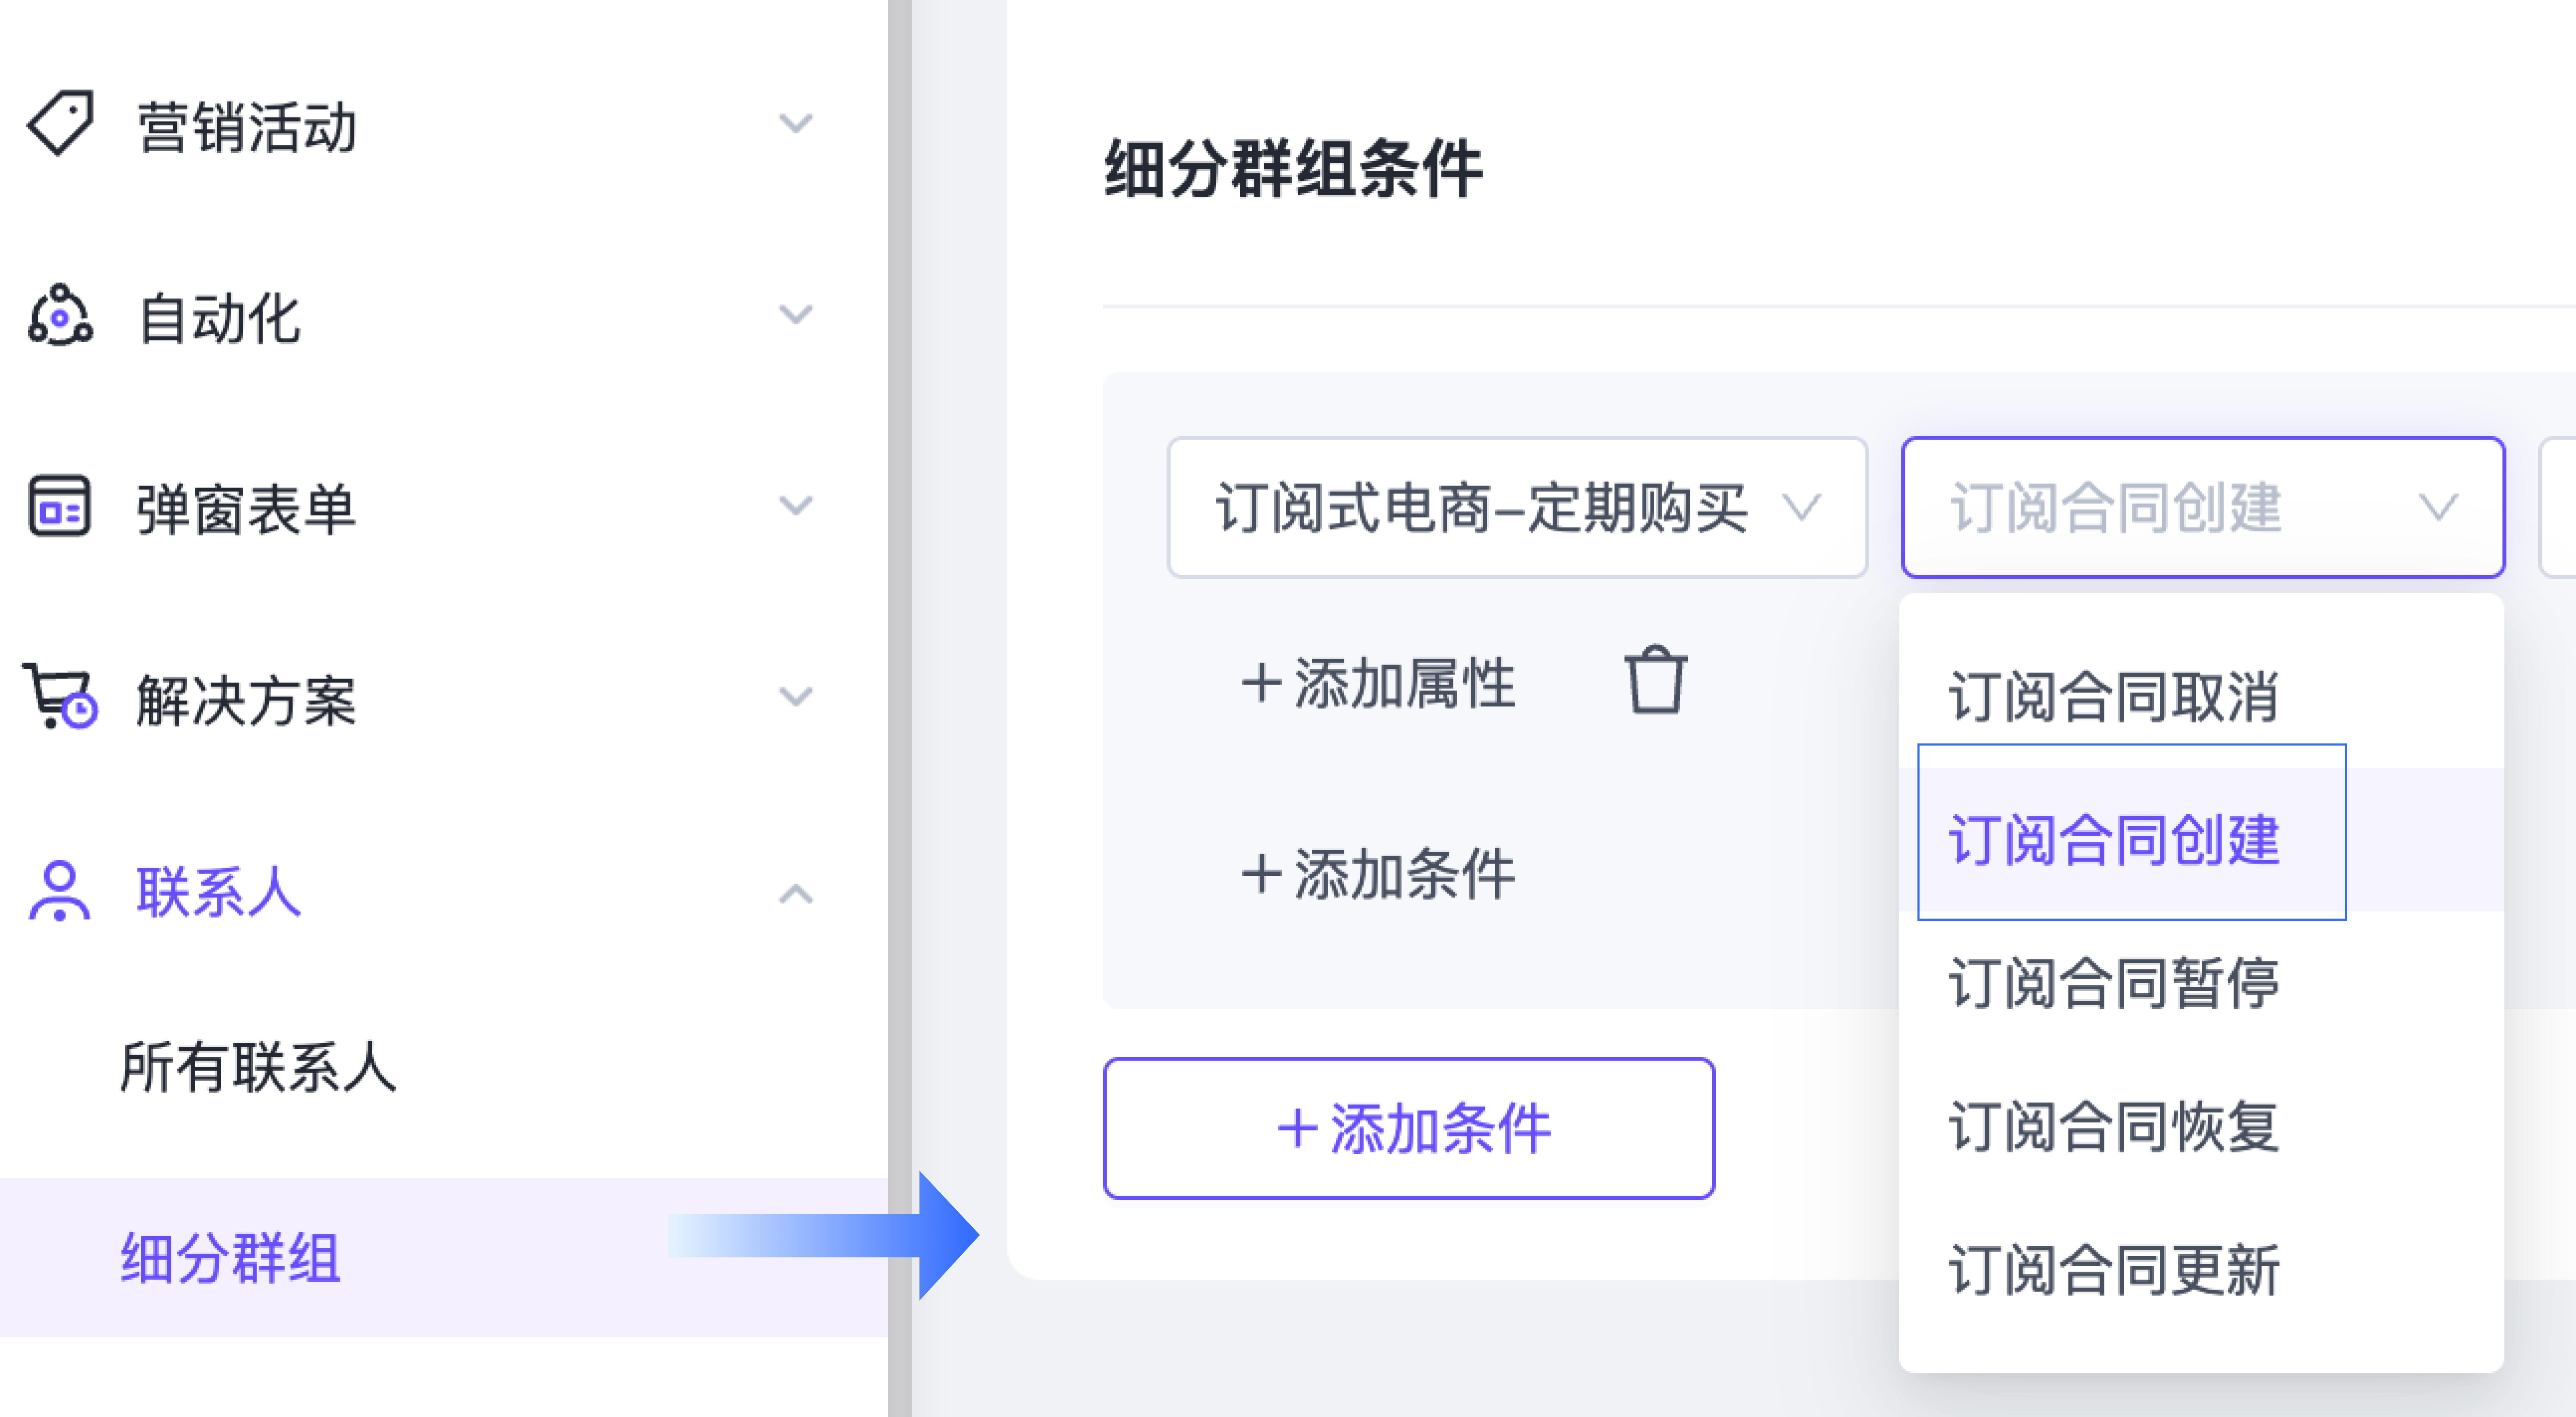
Task: Pick 订阅合同恢复 in the dropdown list
Action: click(2113, 1126)
